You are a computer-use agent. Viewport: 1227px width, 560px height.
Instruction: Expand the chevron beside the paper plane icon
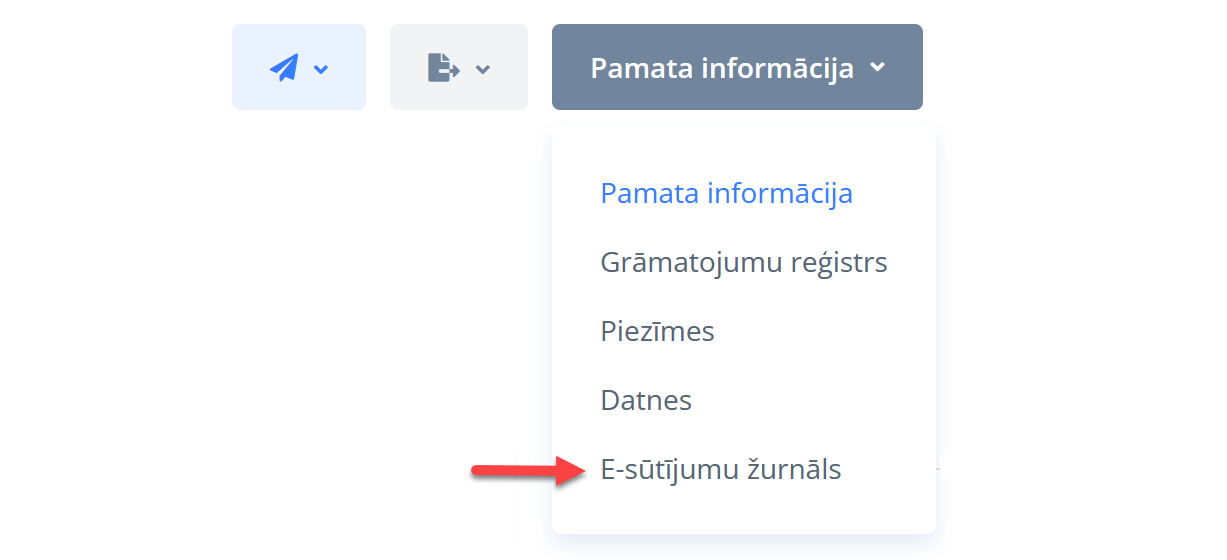321,69
